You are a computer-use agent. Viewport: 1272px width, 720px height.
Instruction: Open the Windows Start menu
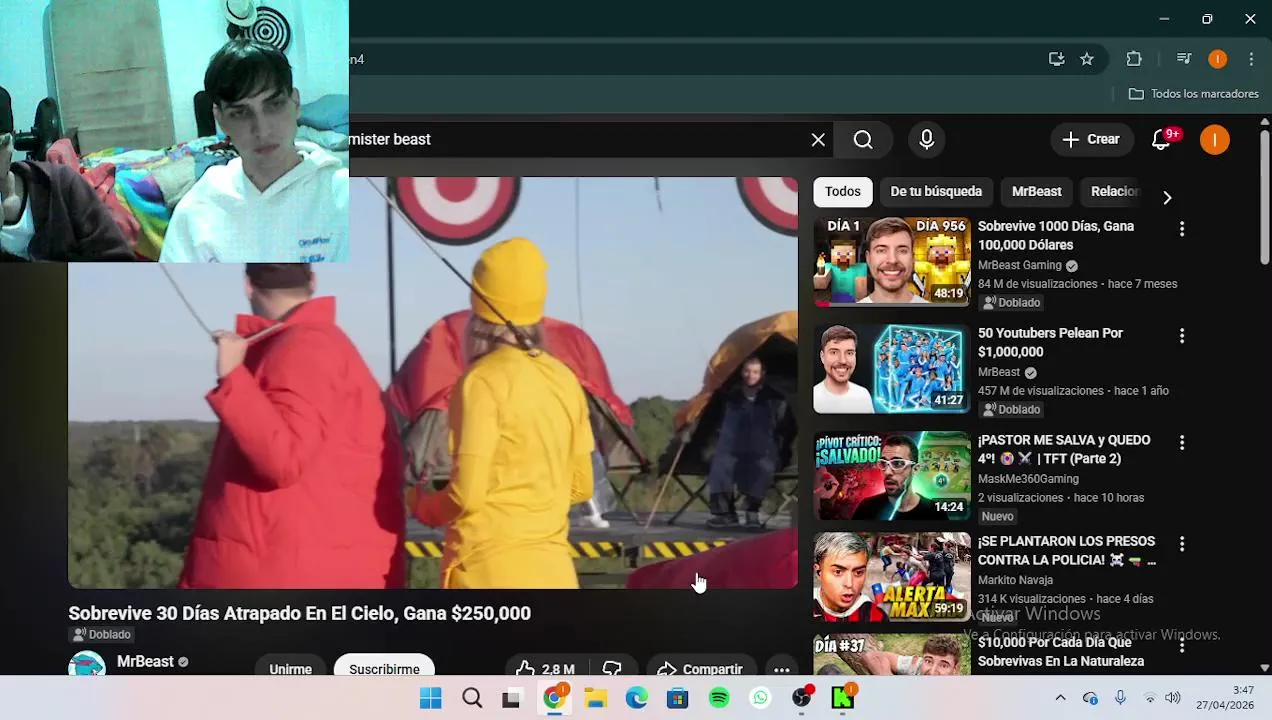click(431, 698)
